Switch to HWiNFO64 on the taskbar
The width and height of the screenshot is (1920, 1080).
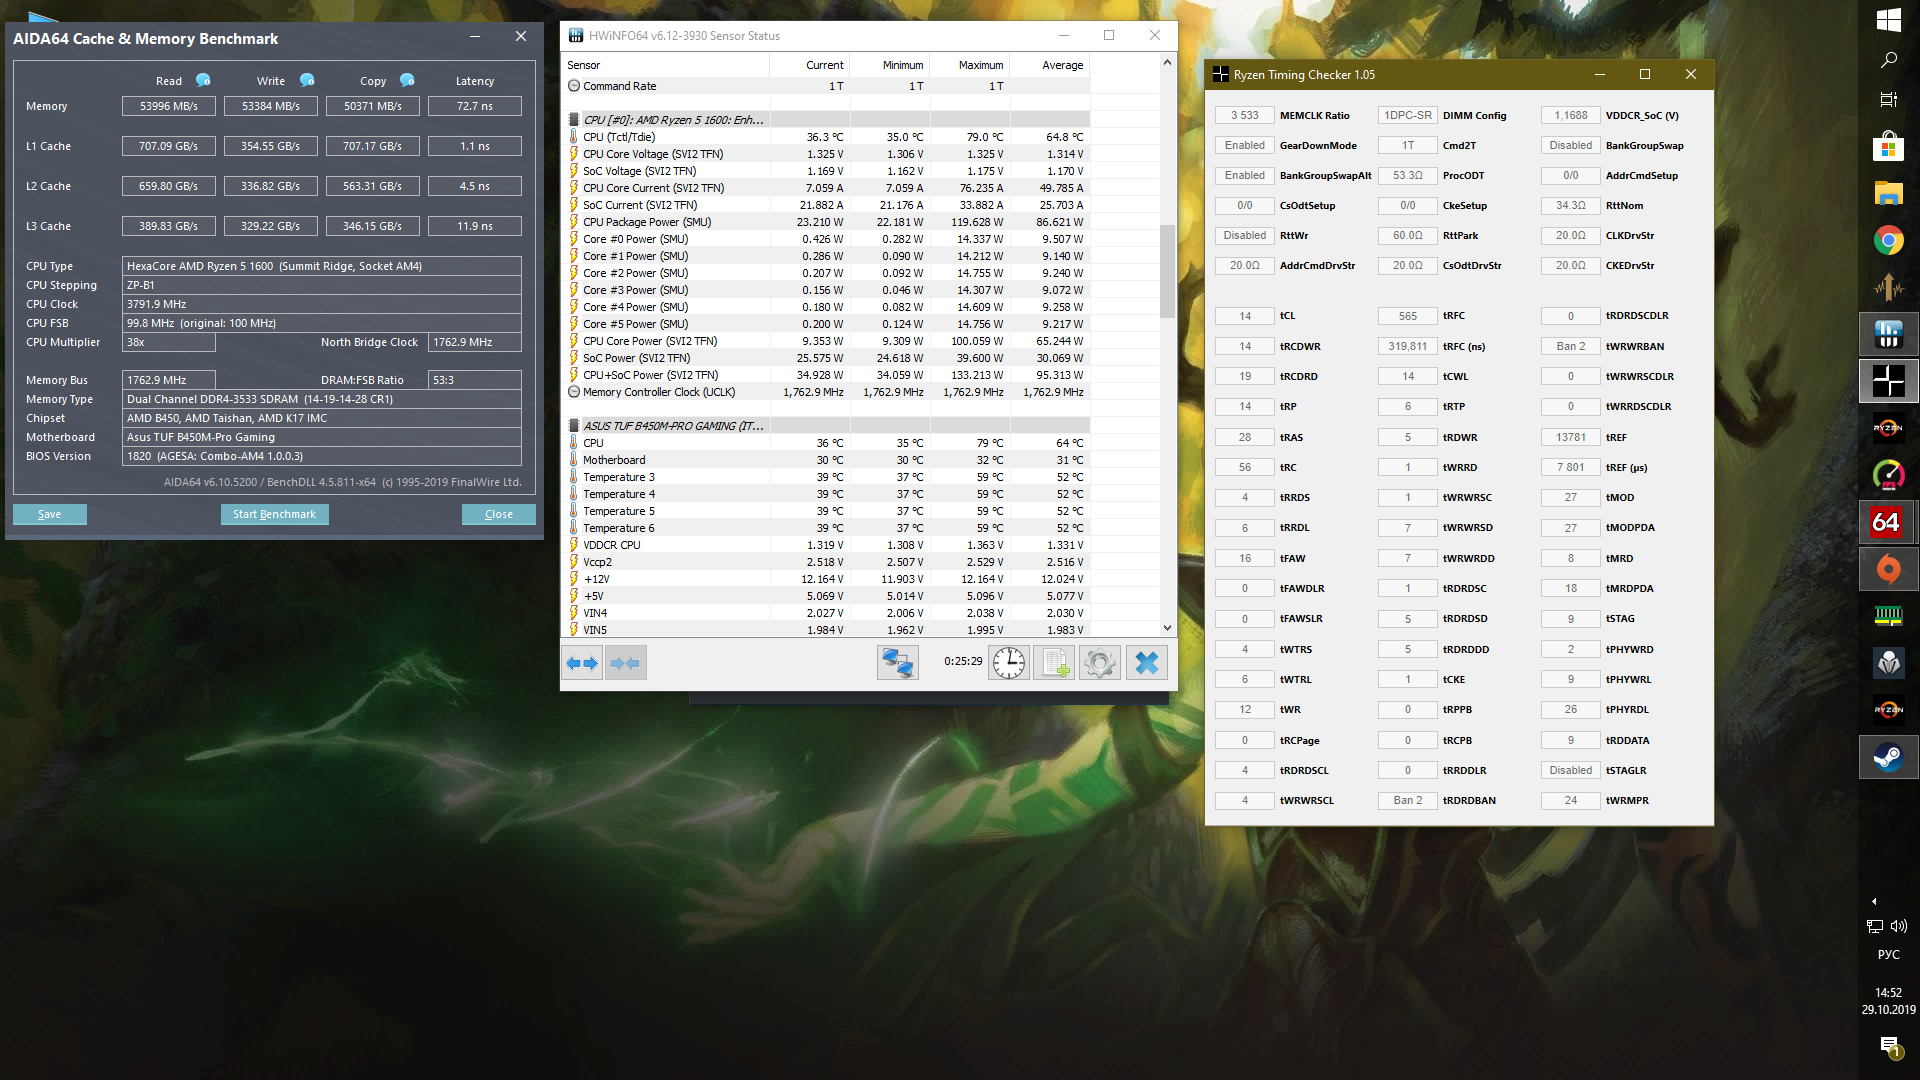(x=1888, y=334)
